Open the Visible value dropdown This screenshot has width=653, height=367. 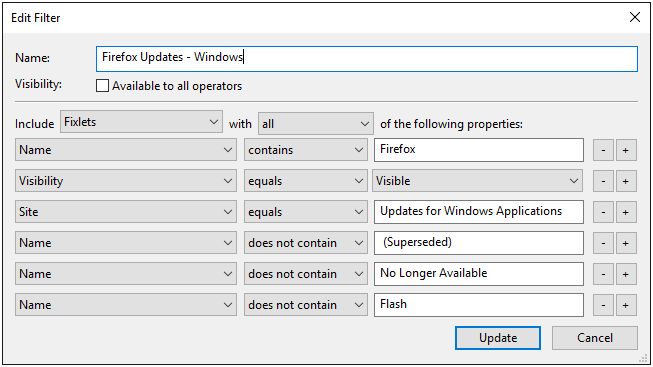477,181
